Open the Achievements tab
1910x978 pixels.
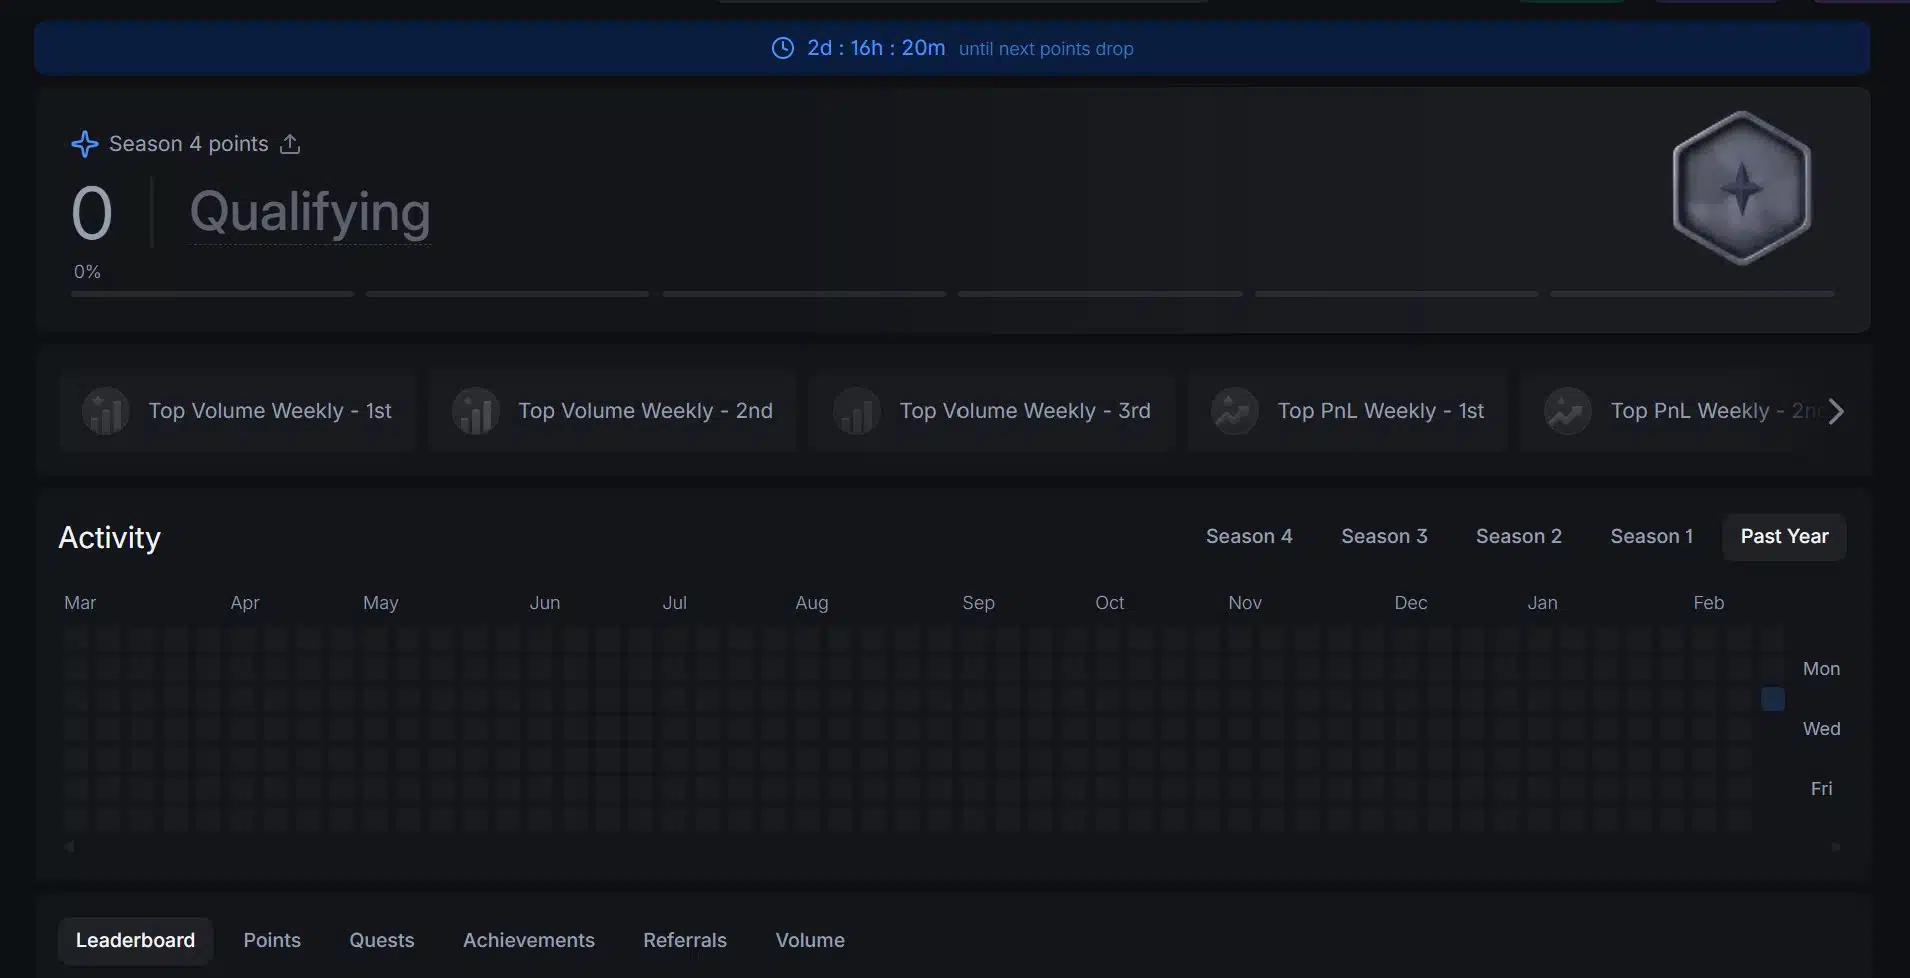tap(529, 940)
